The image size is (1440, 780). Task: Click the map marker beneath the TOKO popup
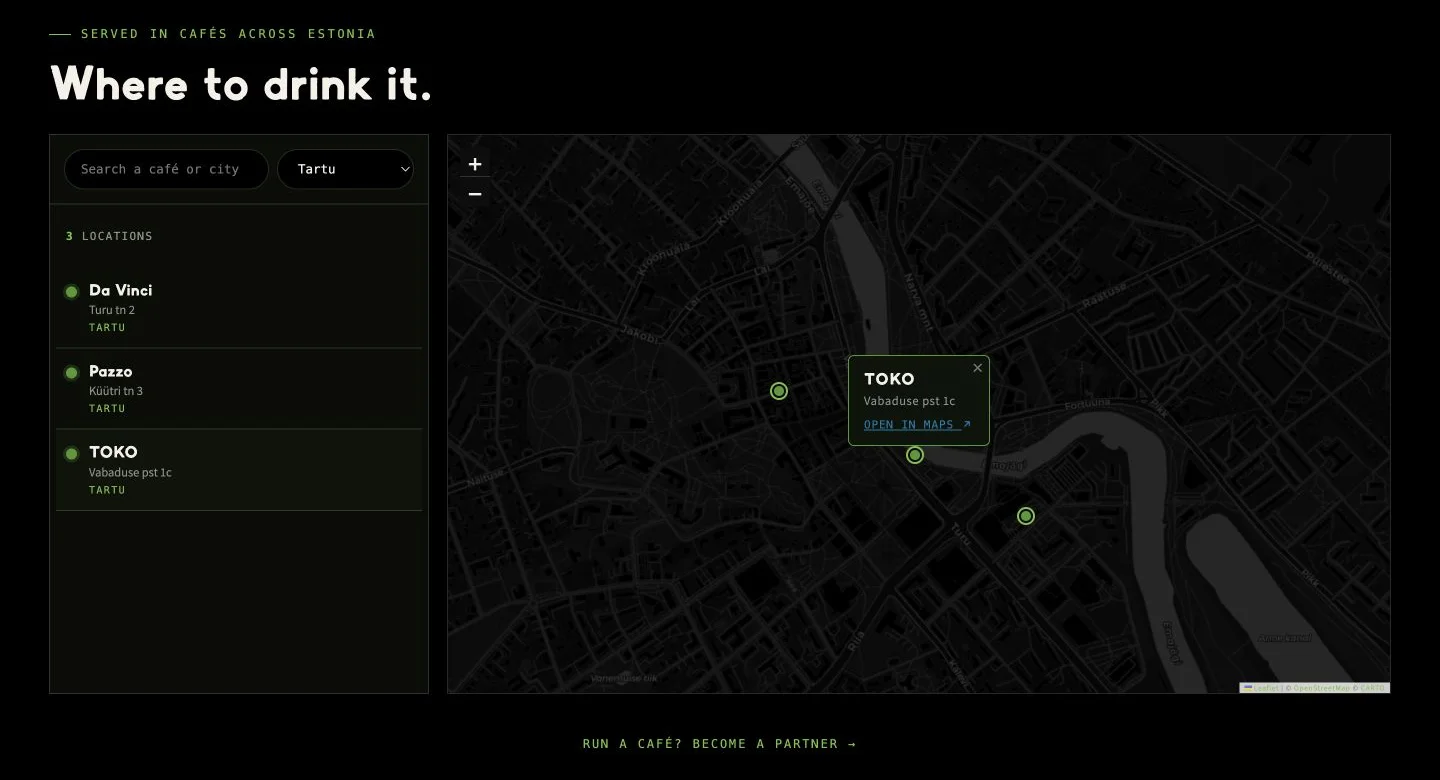(915, 455)
